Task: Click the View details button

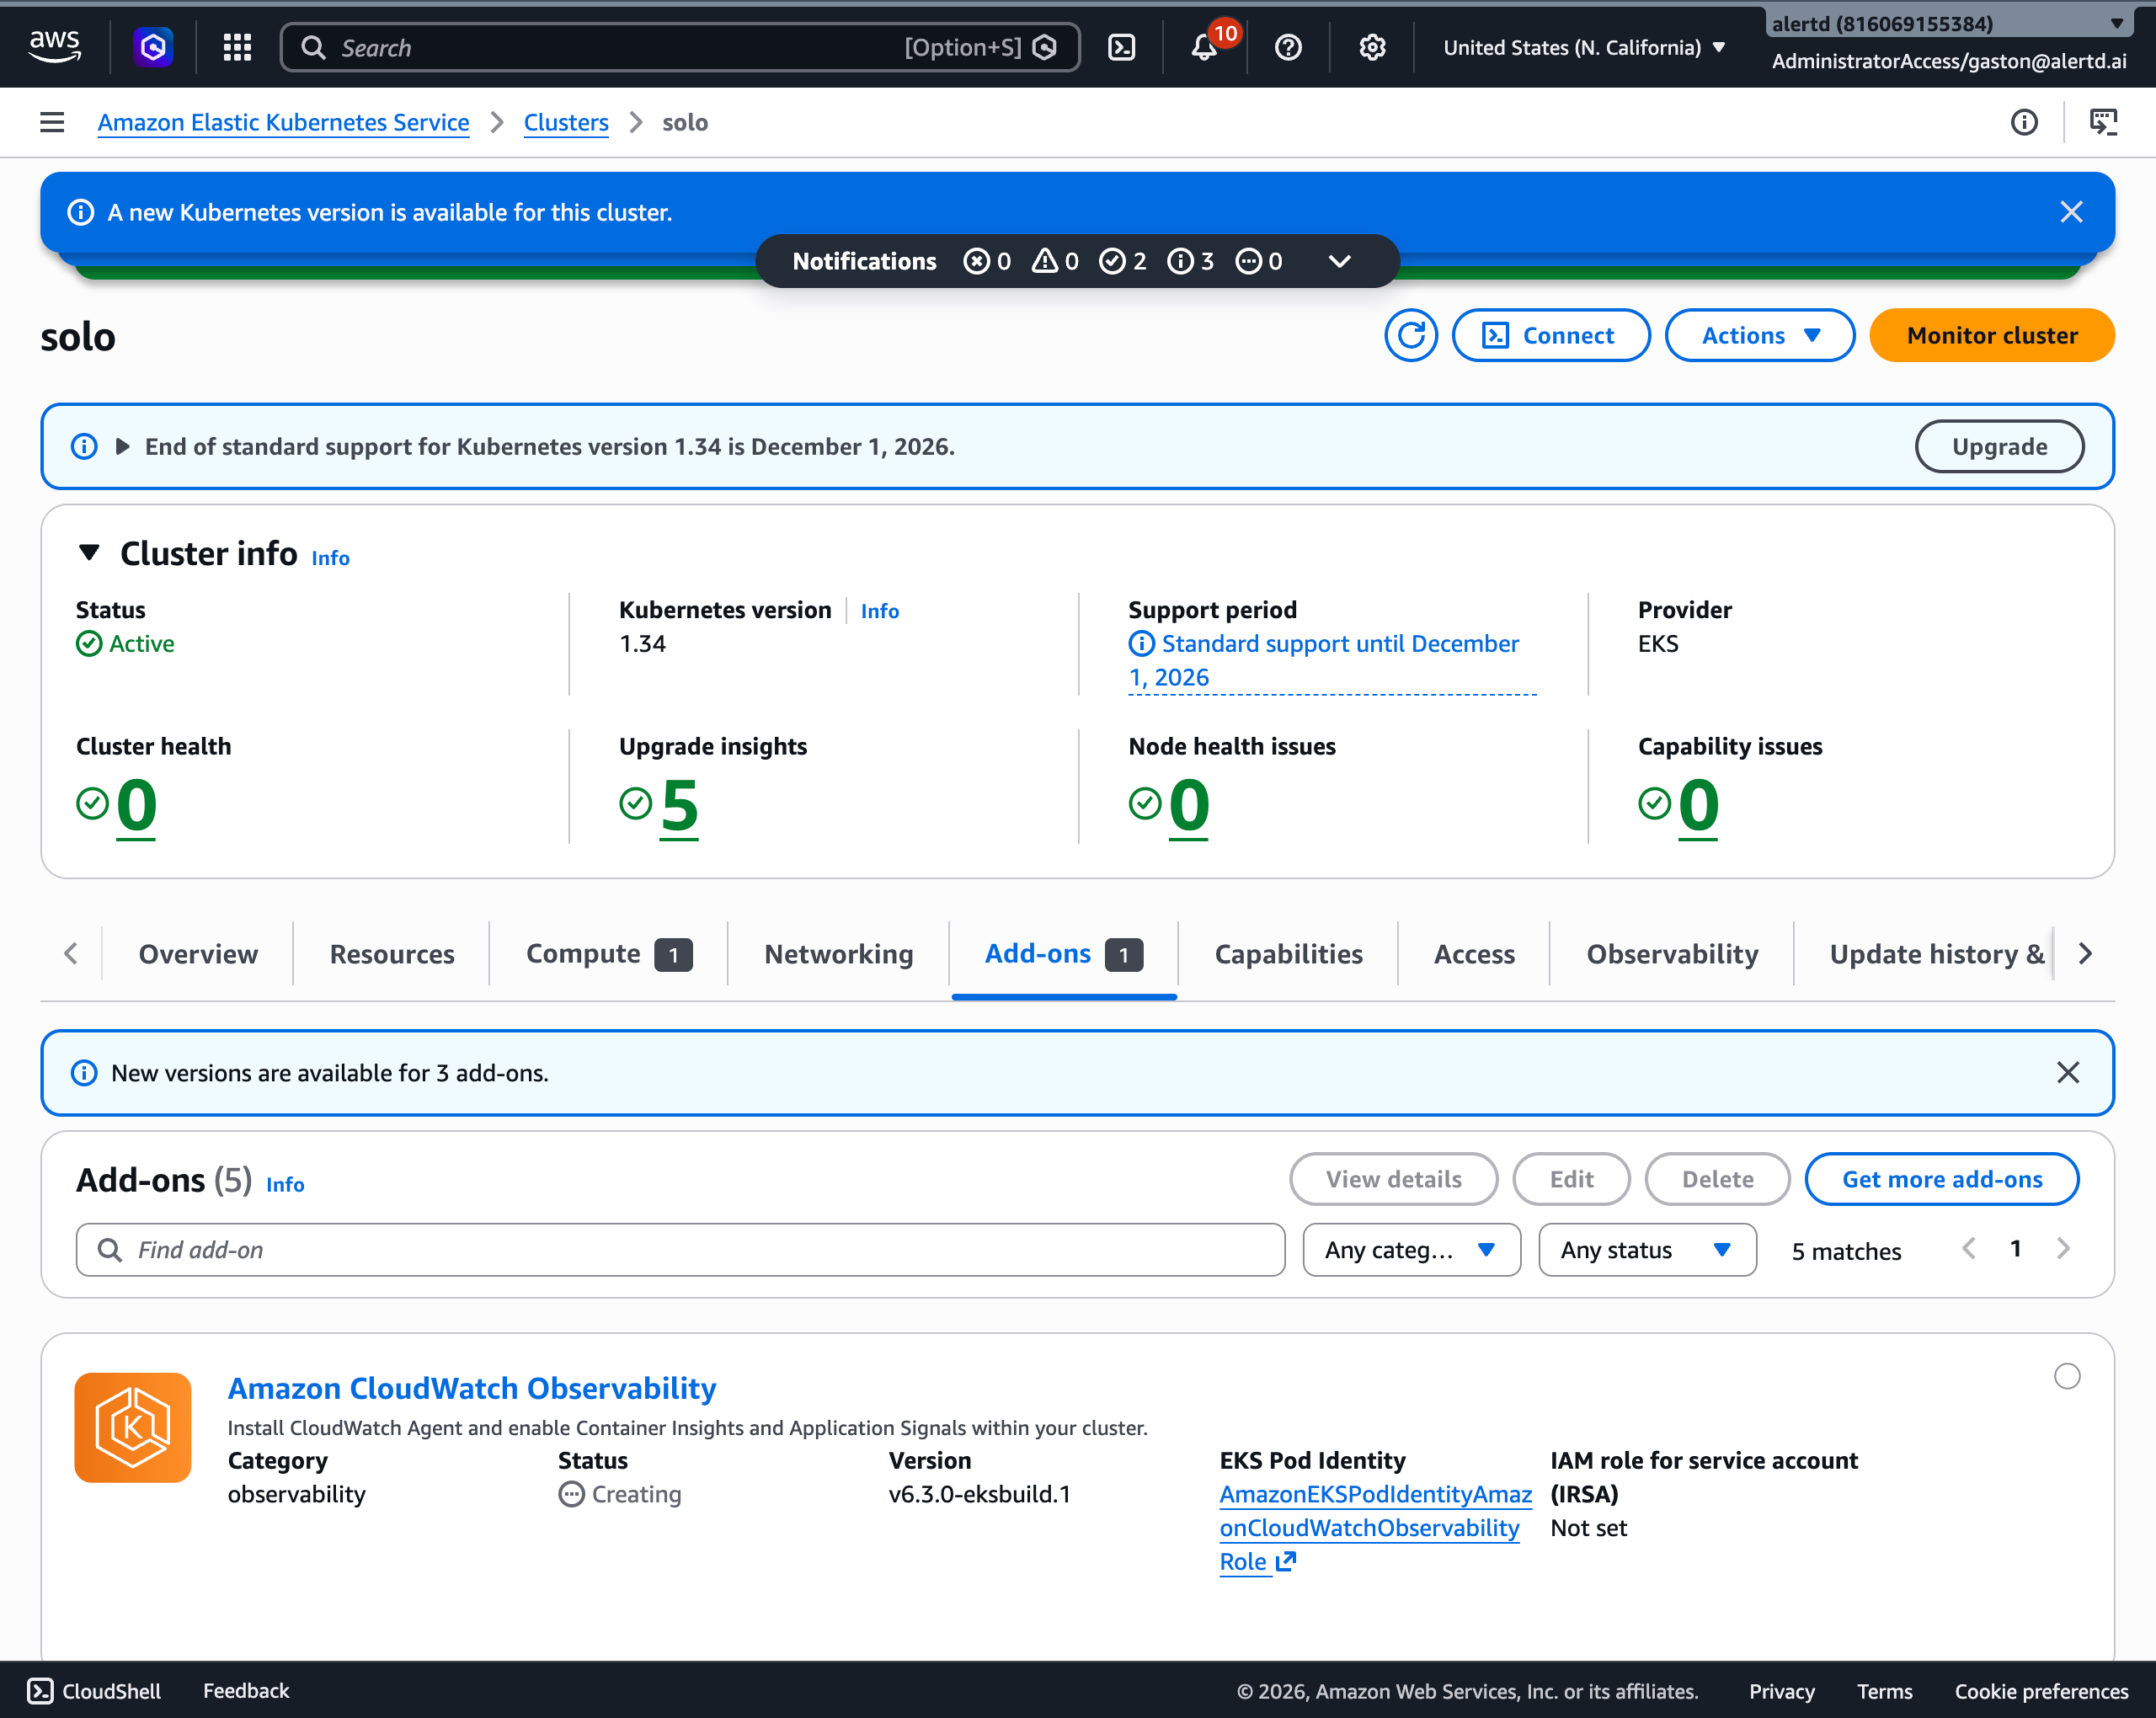Action: tap(1393, 1179)
